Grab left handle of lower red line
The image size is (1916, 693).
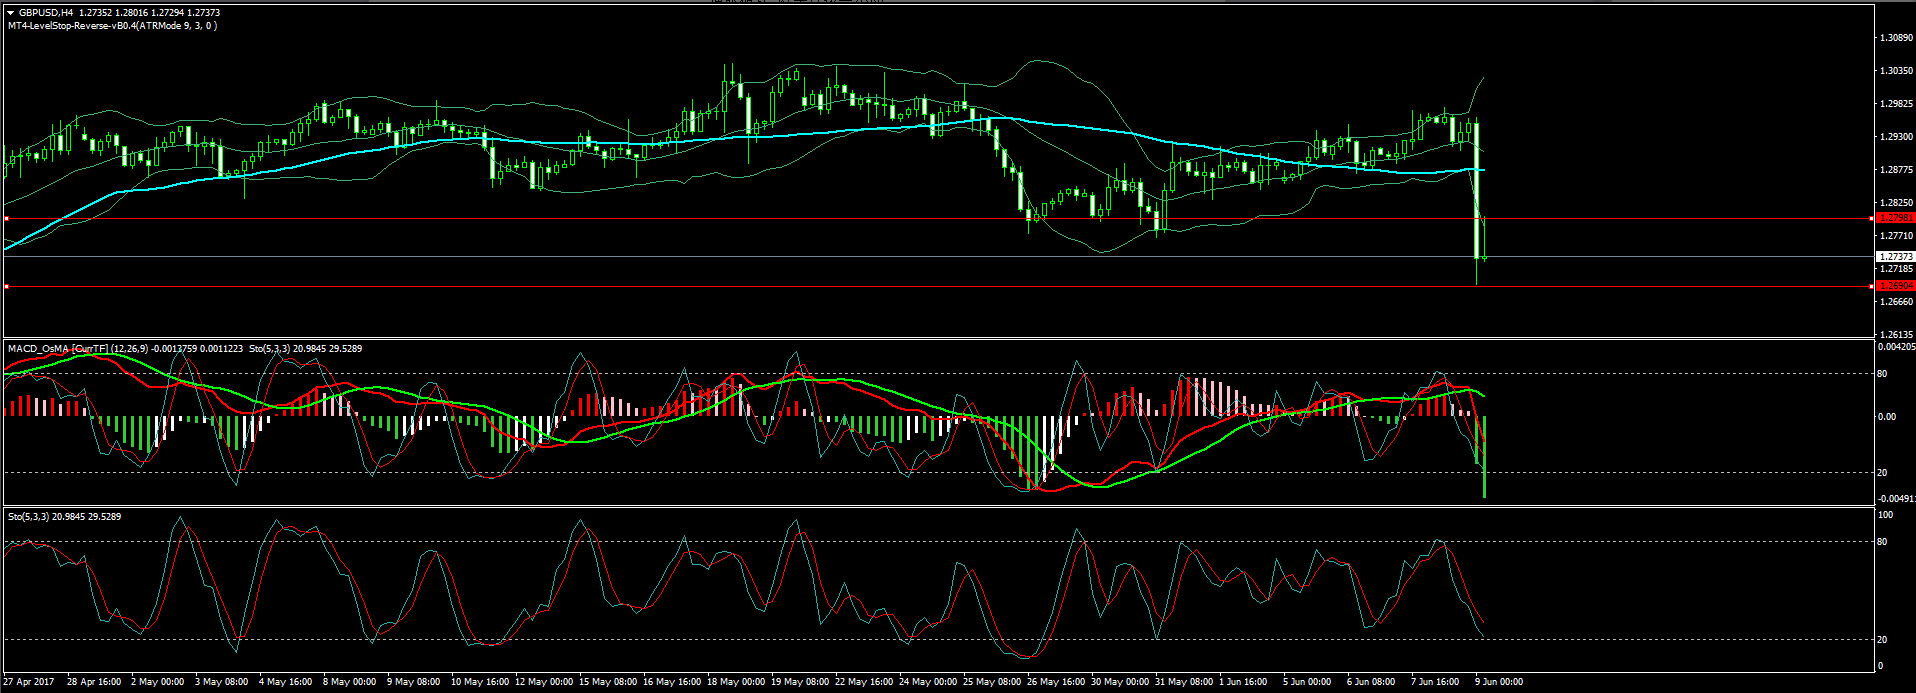pos(7,287)
